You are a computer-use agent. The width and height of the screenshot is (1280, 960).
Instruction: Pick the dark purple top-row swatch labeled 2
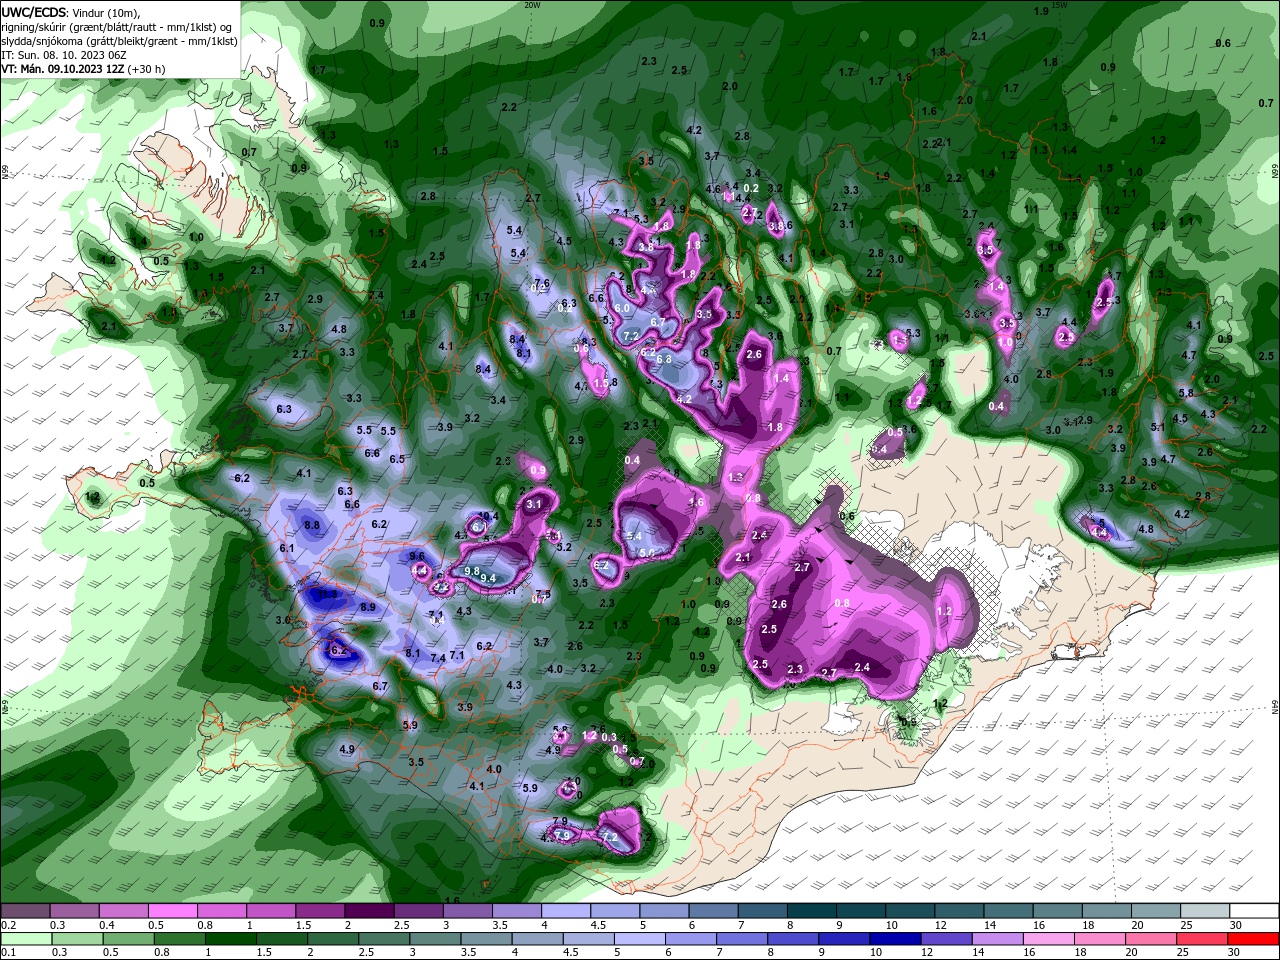tap(369, 911)
